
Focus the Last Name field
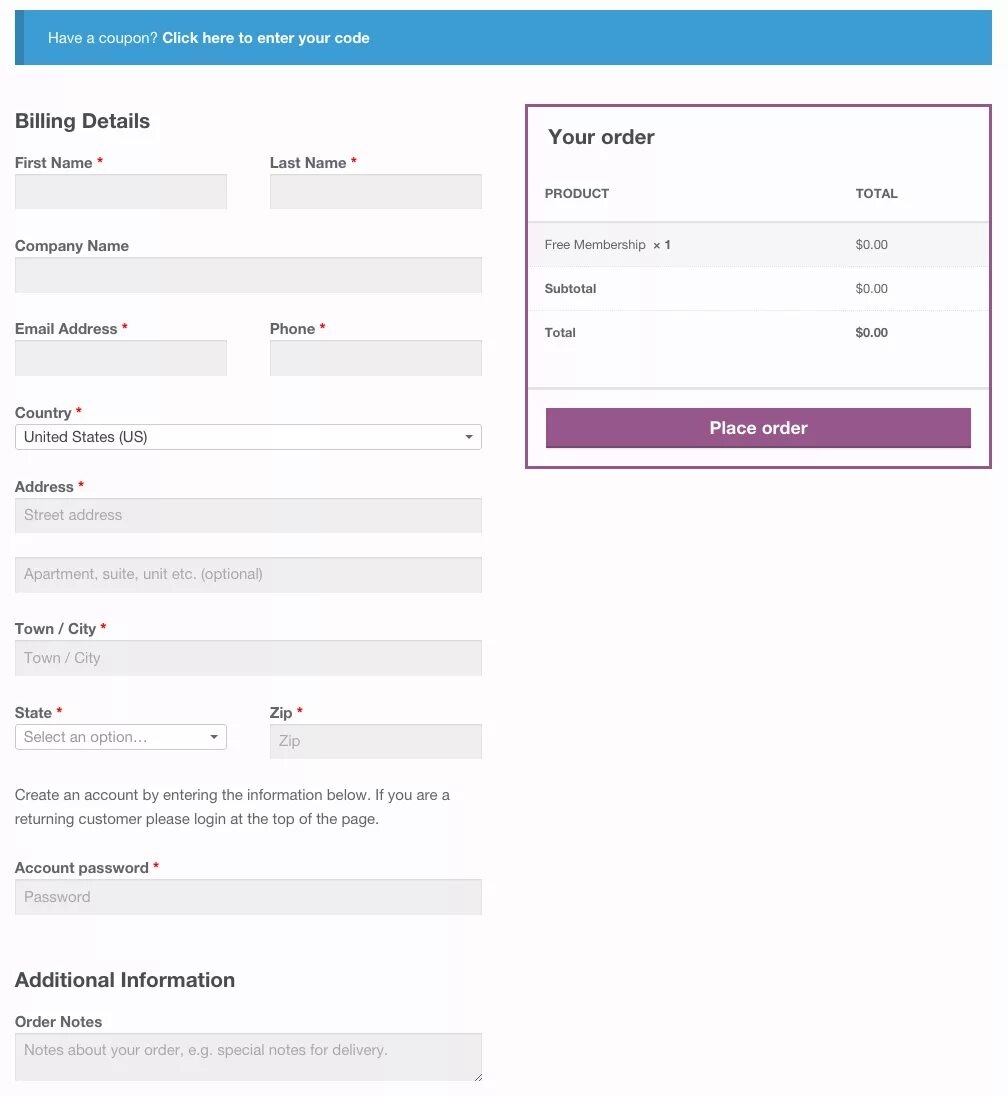pos(375,192)
